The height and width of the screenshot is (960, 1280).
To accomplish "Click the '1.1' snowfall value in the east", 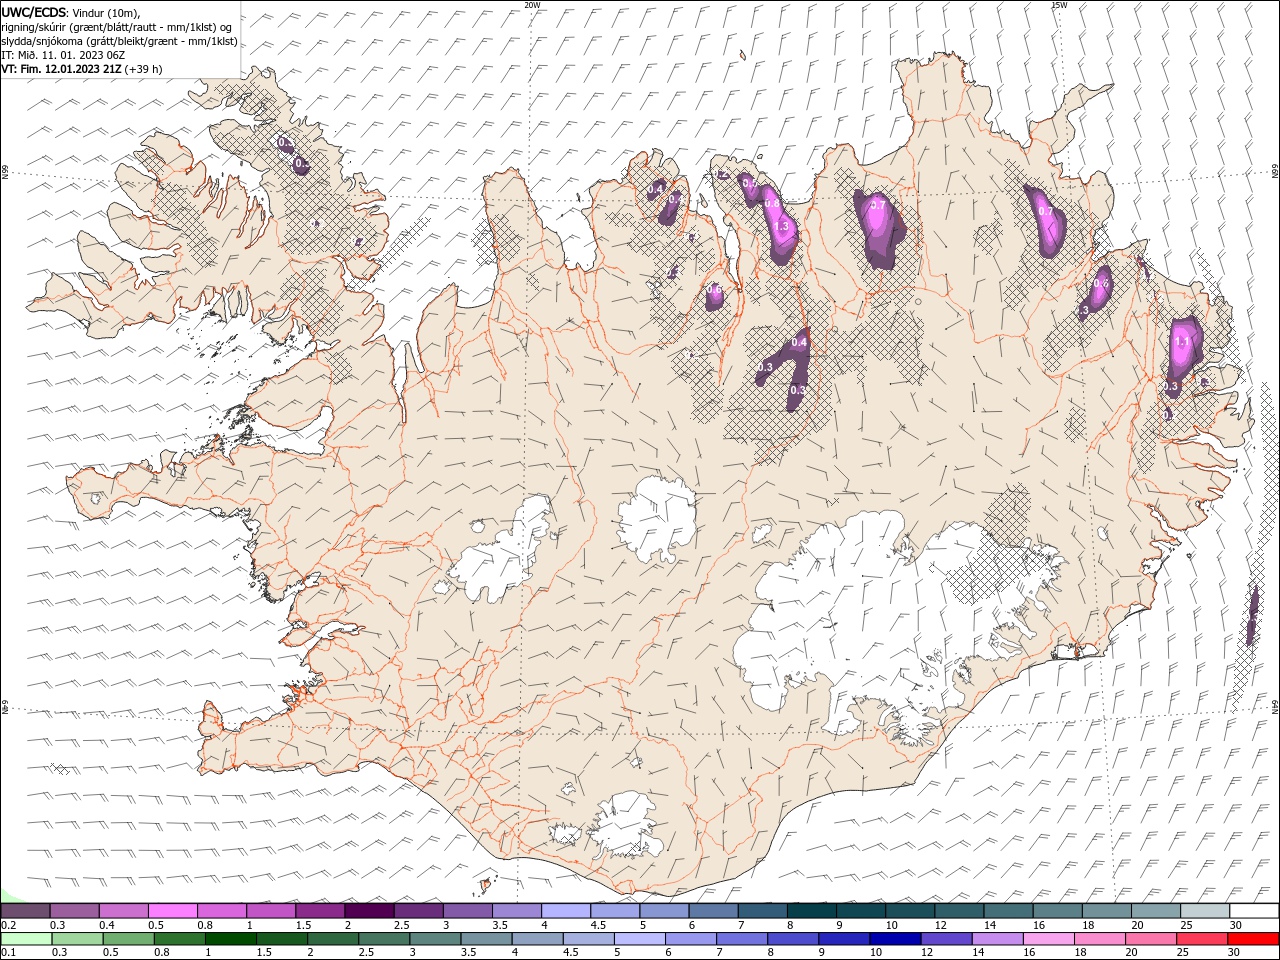I will click(1182, 341).
